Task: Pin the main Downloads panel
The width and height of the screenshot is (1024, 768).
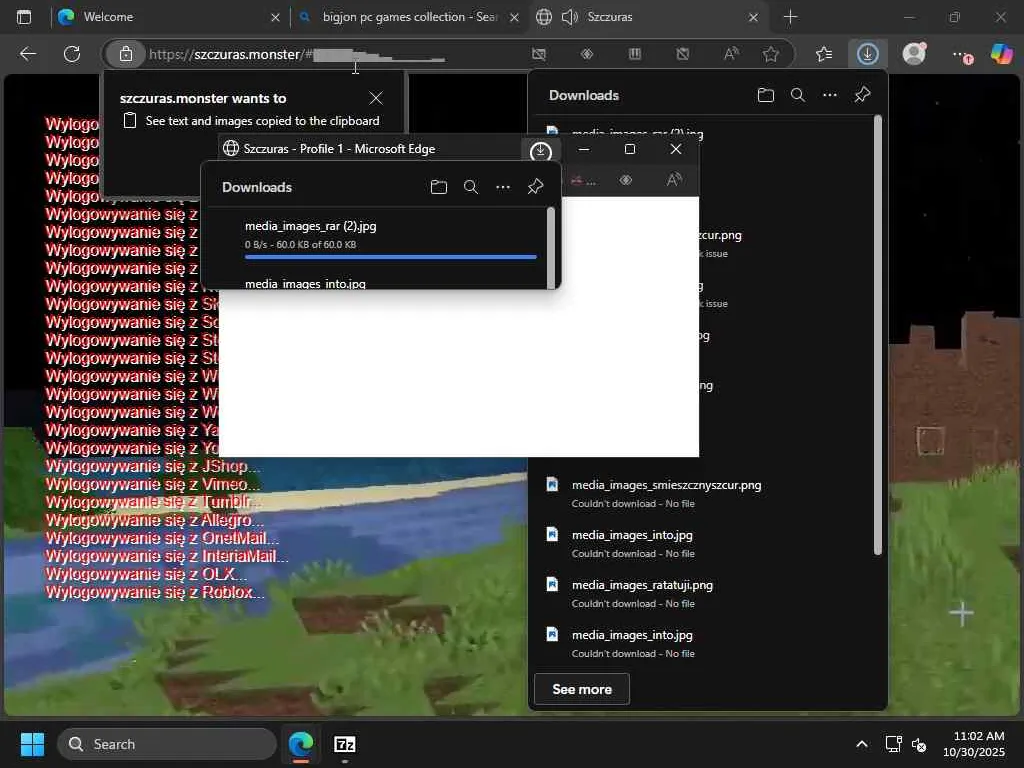Action: coord(862,95)
